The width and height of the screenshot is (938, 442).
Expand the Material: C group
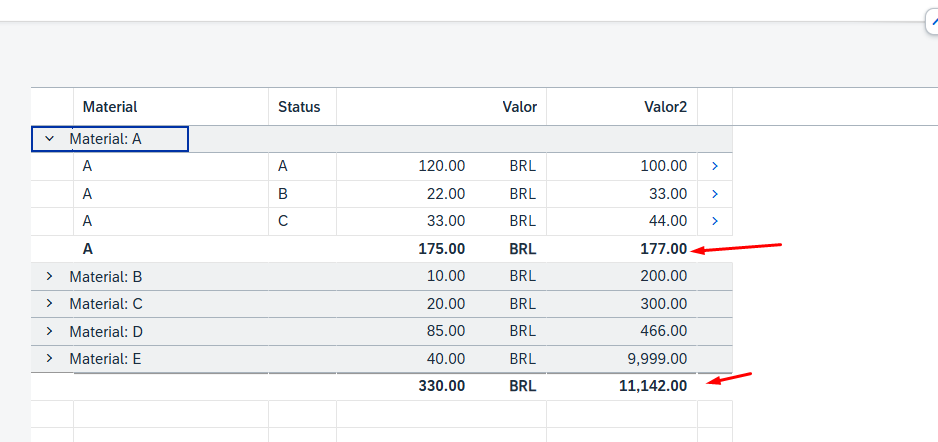coord(49,304)
